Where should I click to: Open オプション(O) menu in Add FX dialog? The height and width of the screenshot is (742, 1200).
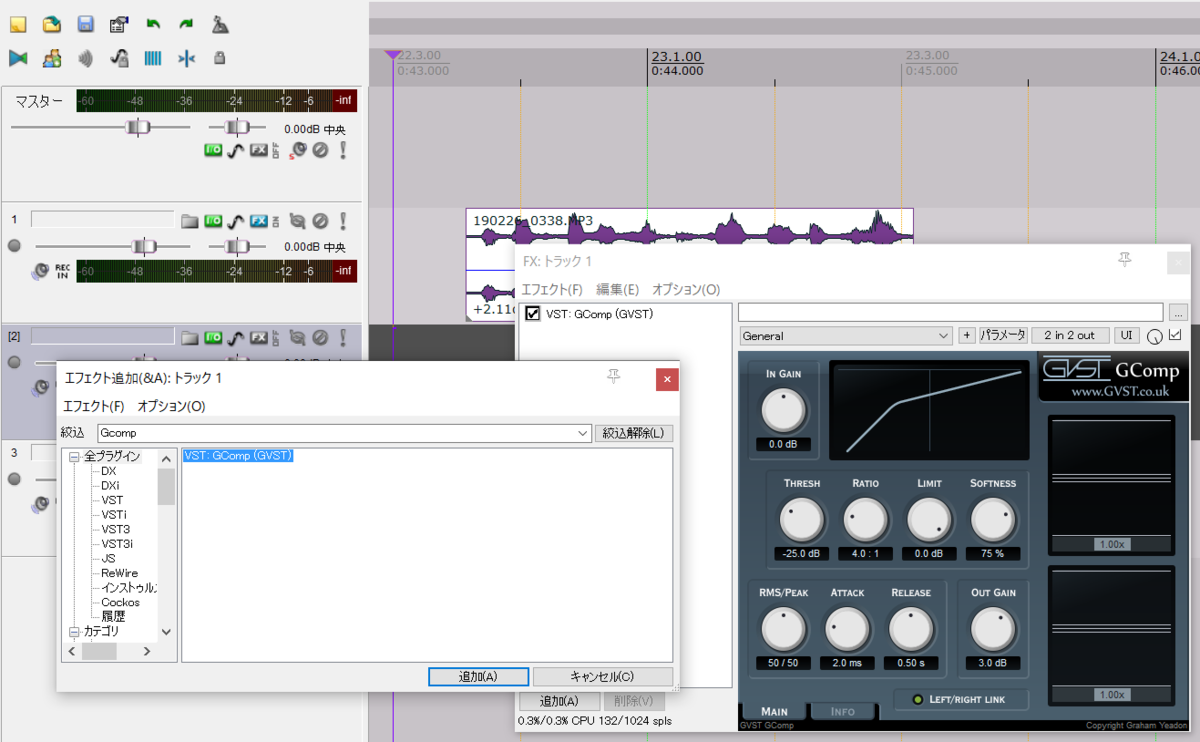tap(171, 406)
